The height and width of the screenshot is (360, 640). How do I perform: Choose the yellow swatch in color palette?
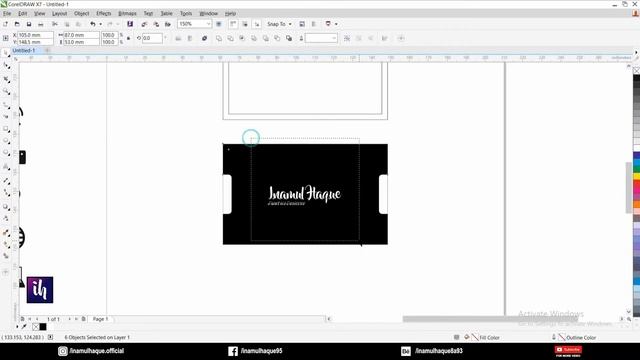point(637,176)
